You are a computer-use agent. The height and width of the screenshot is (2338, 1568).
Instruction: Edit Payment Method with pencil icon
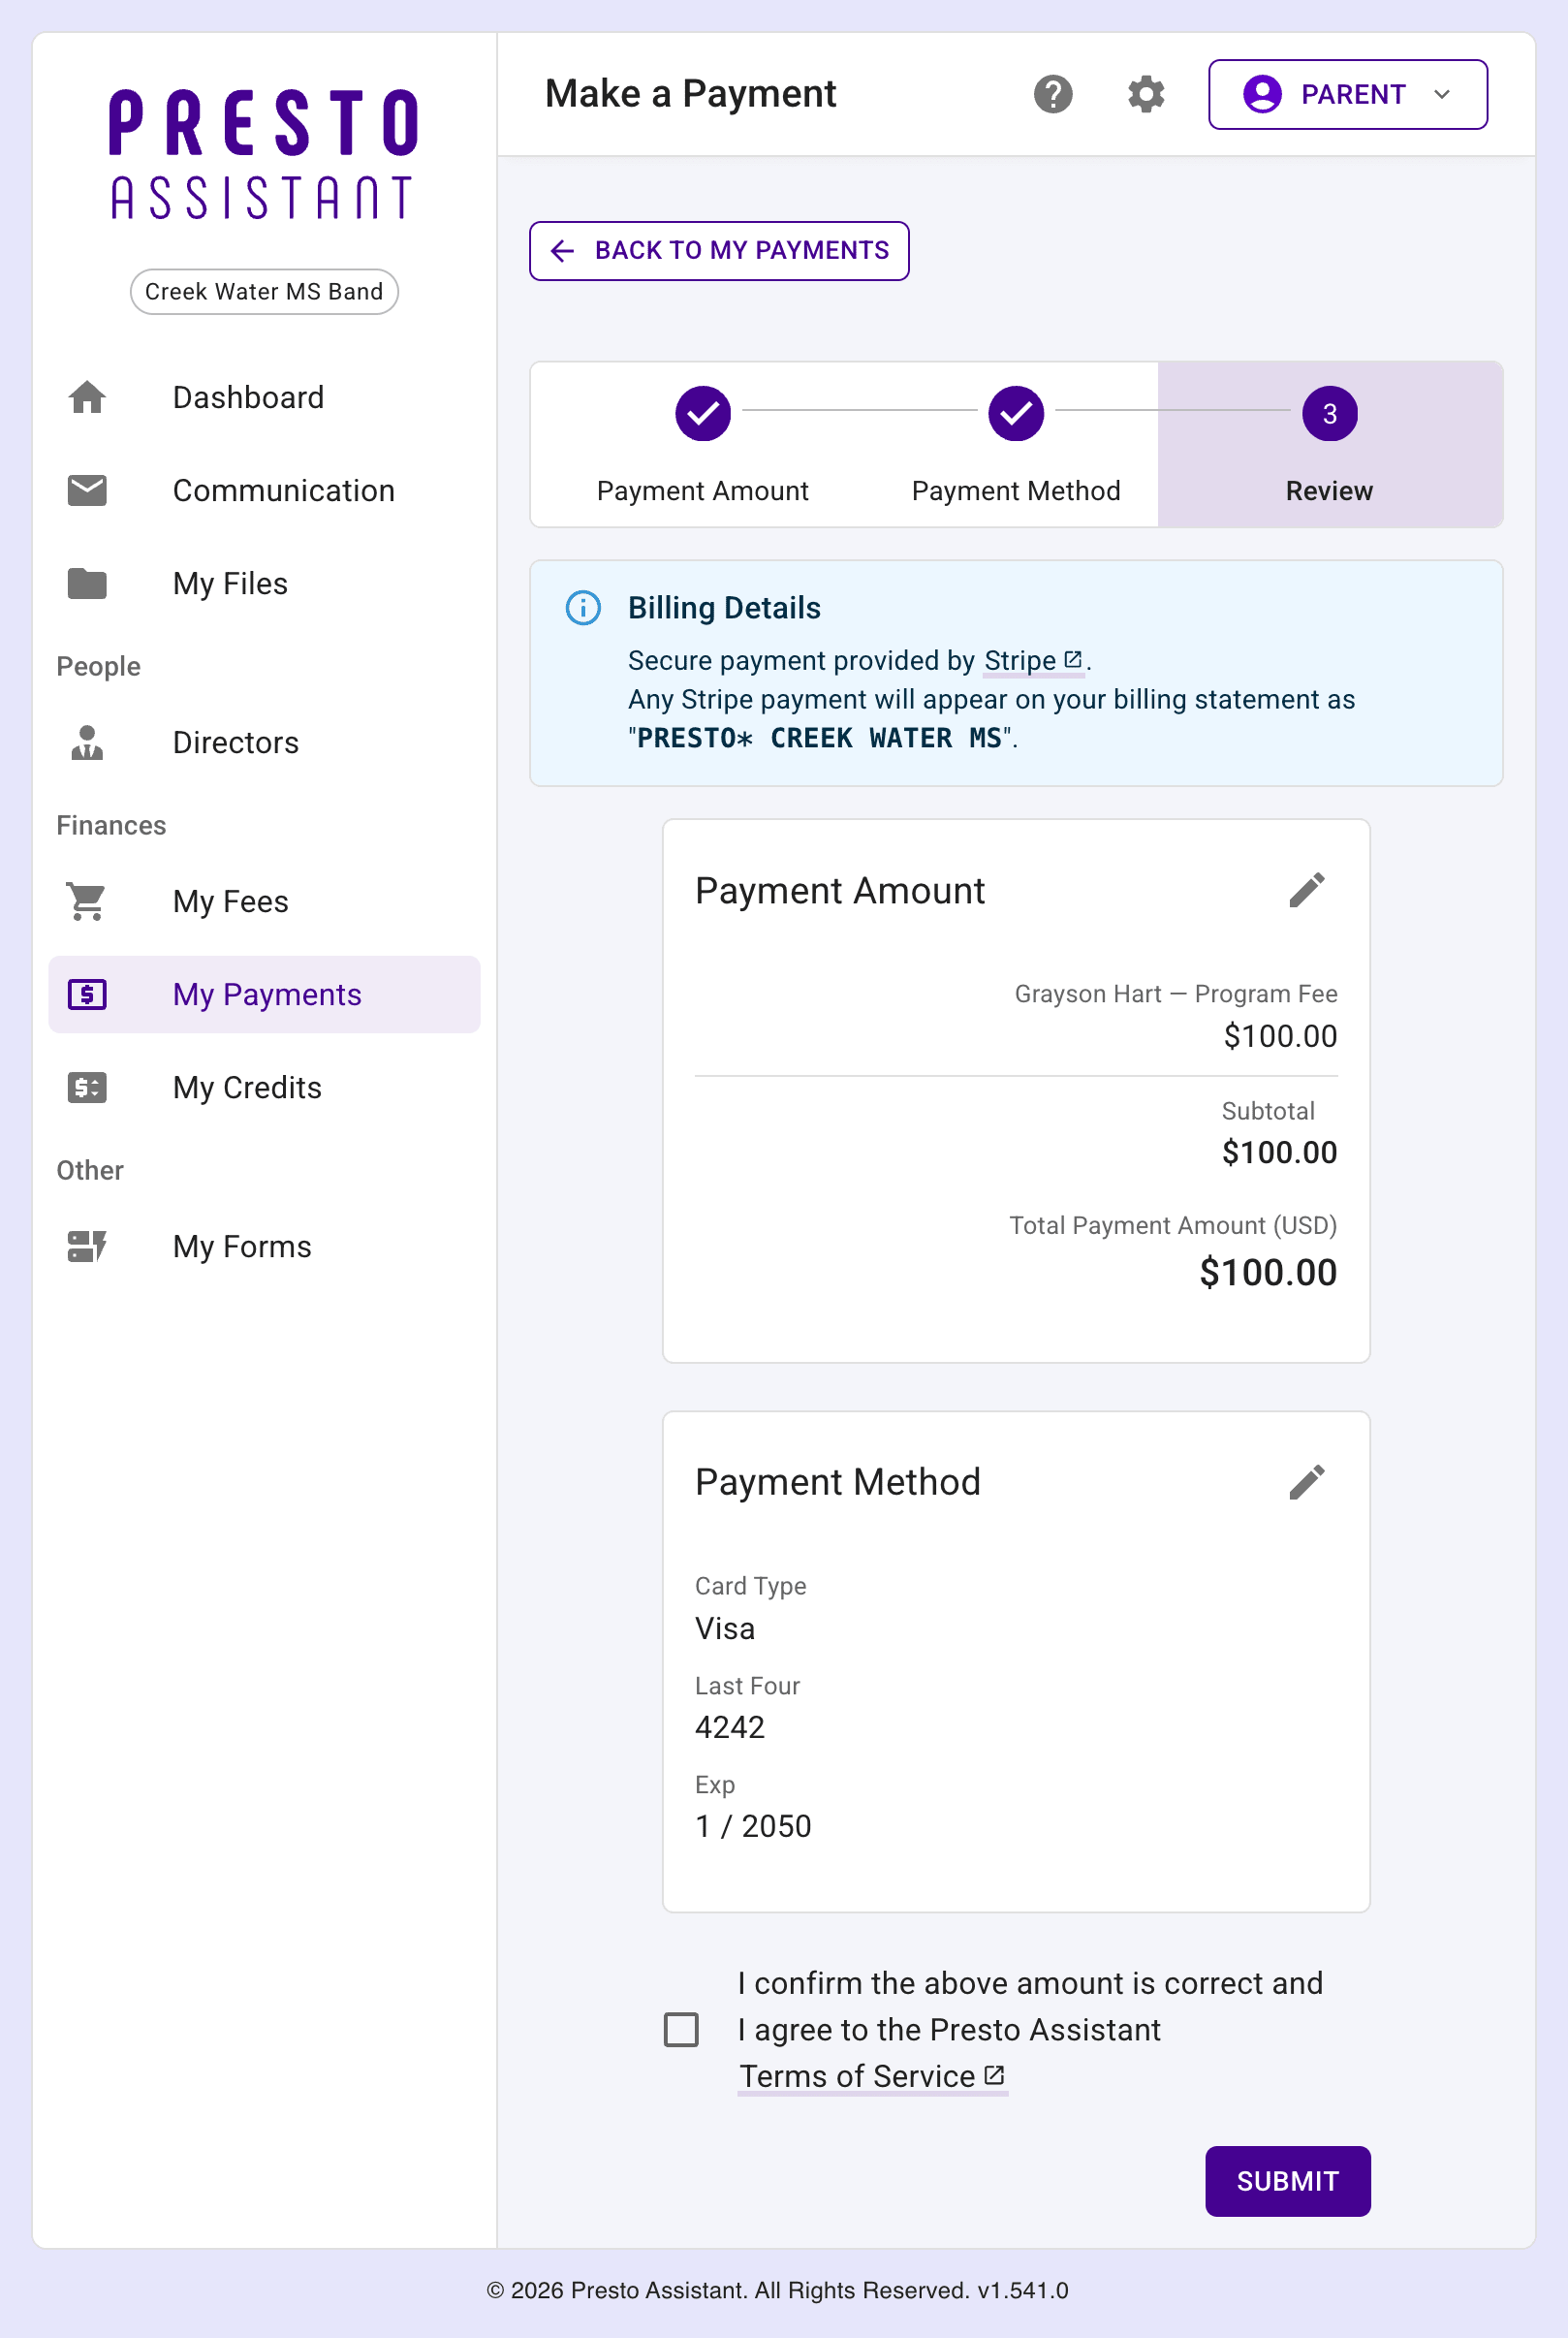tap(1307, 1482)
